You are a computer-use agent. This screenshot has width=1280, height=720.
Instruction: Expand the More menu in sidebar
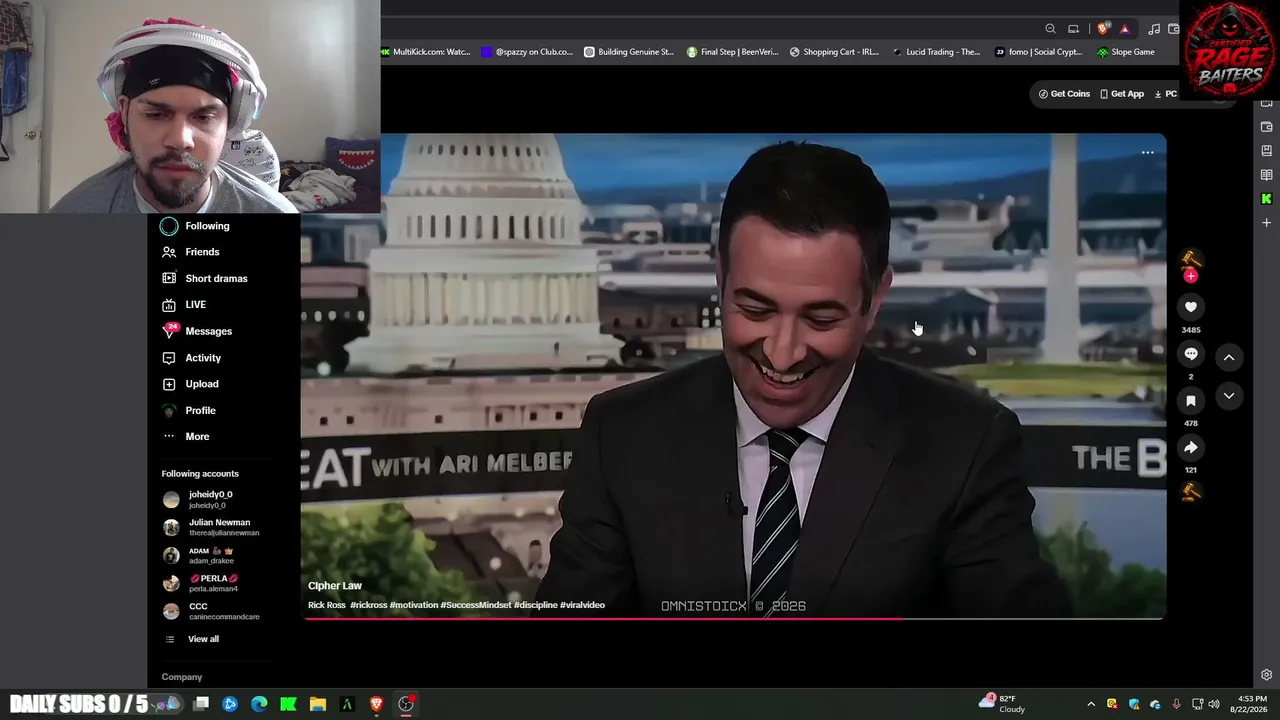(x=186, y=437)
